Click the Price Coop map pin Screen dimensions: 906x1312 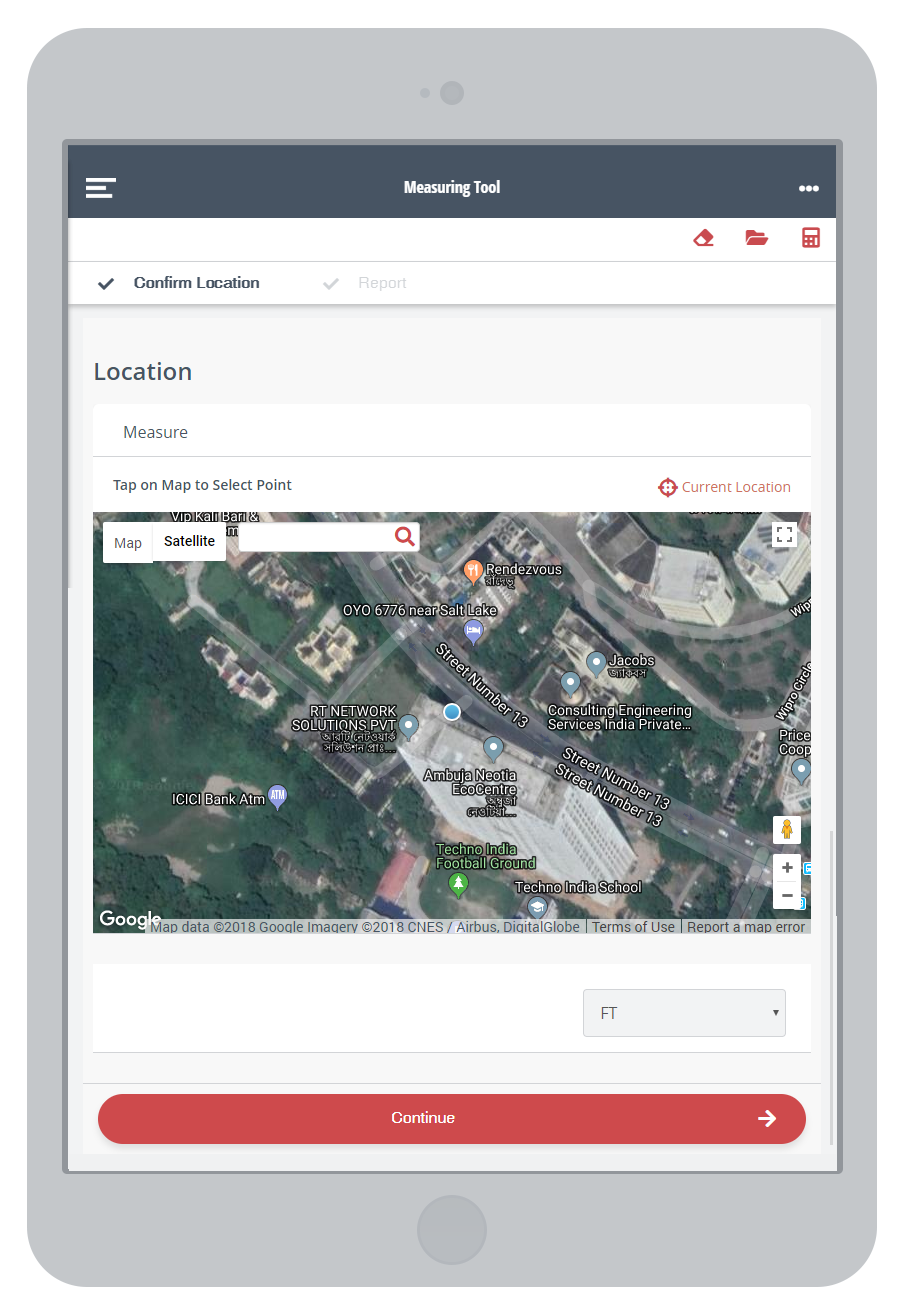tap(801, 771)
